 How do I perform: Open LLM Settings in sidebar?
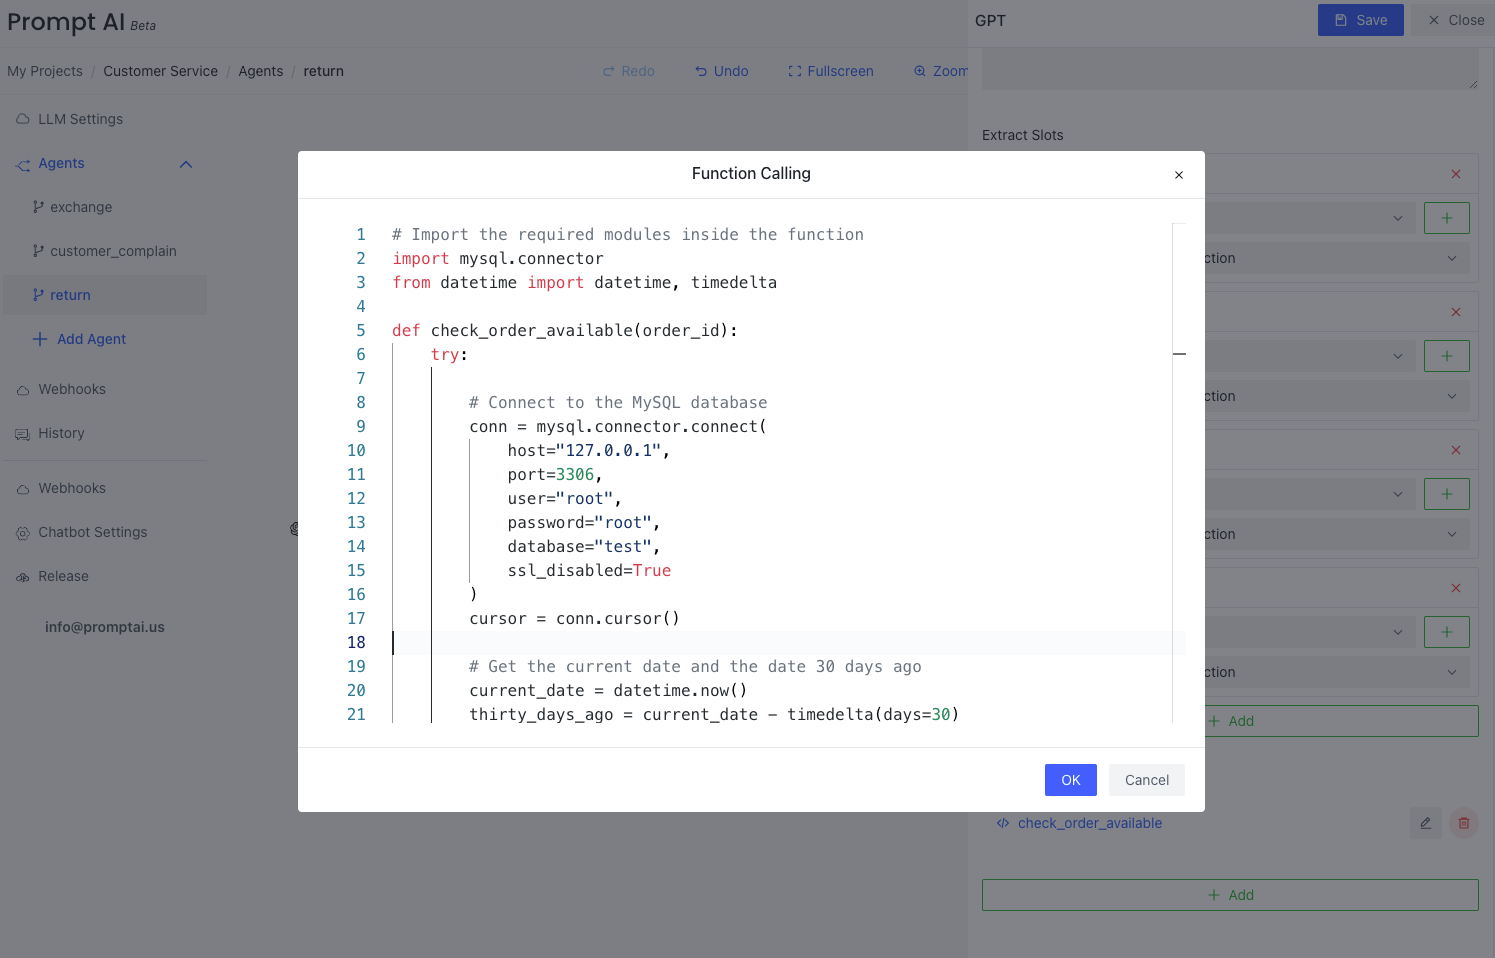tap(80, 119)
